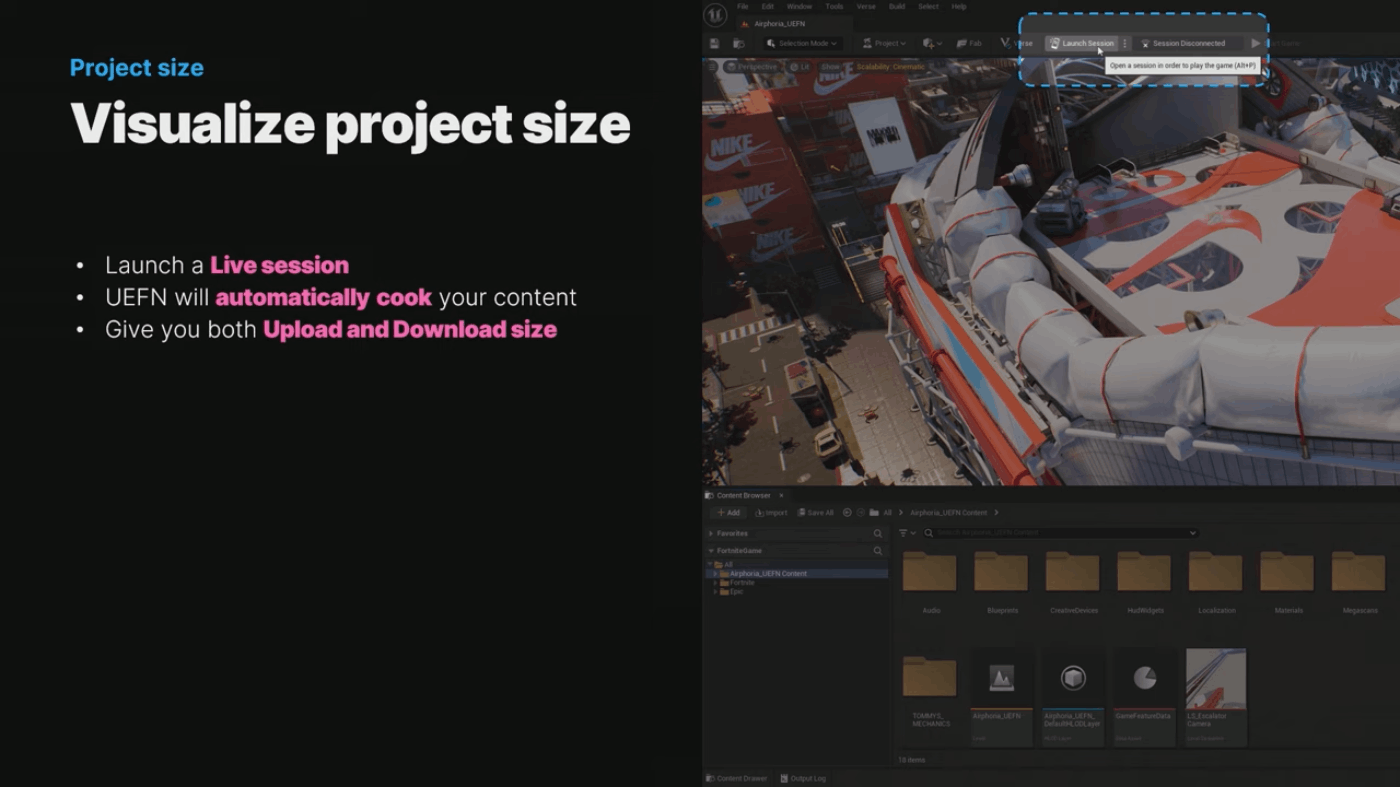Viewport: 1400px width, 787px height.
Task: Open the Window menu
Action: tap(799, 7)
